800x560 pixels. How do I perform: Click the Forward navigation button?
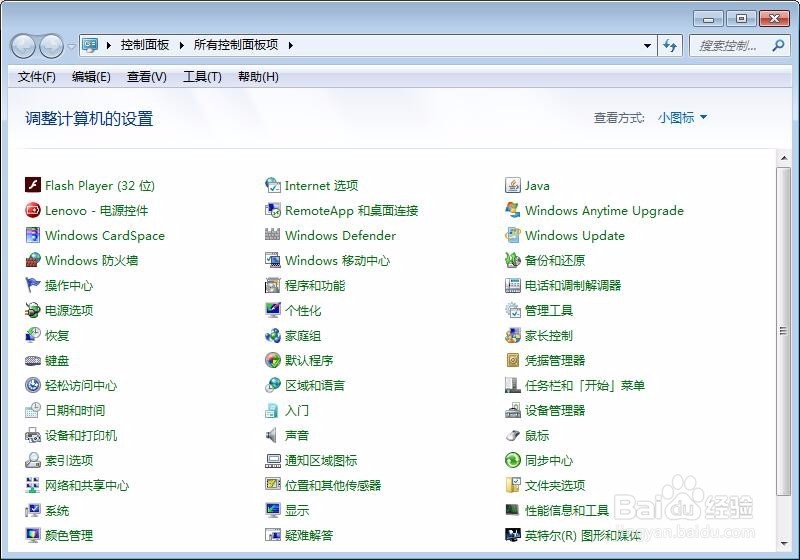click(x=52, y=46)
